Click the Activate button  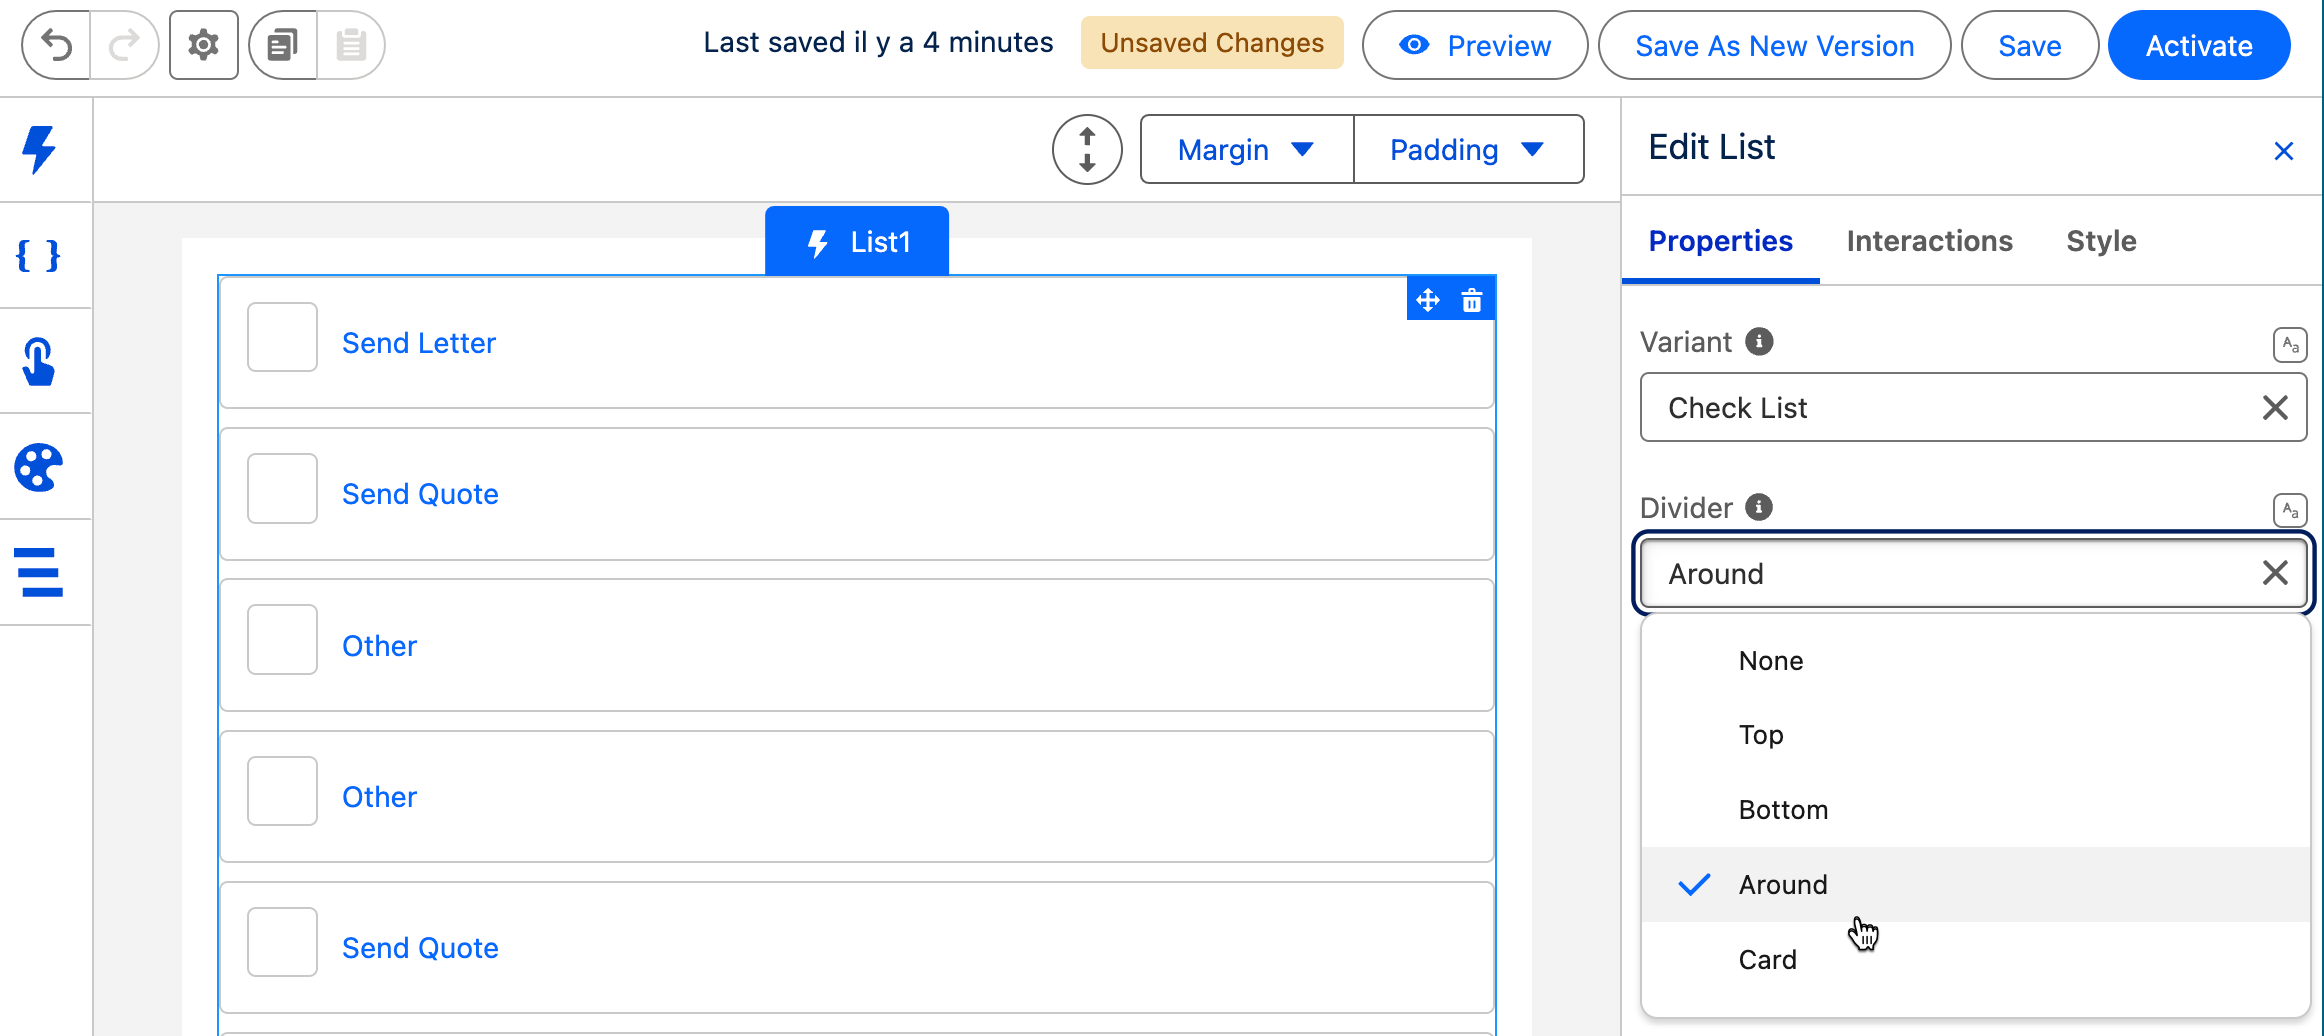[x=2198, y=46]
